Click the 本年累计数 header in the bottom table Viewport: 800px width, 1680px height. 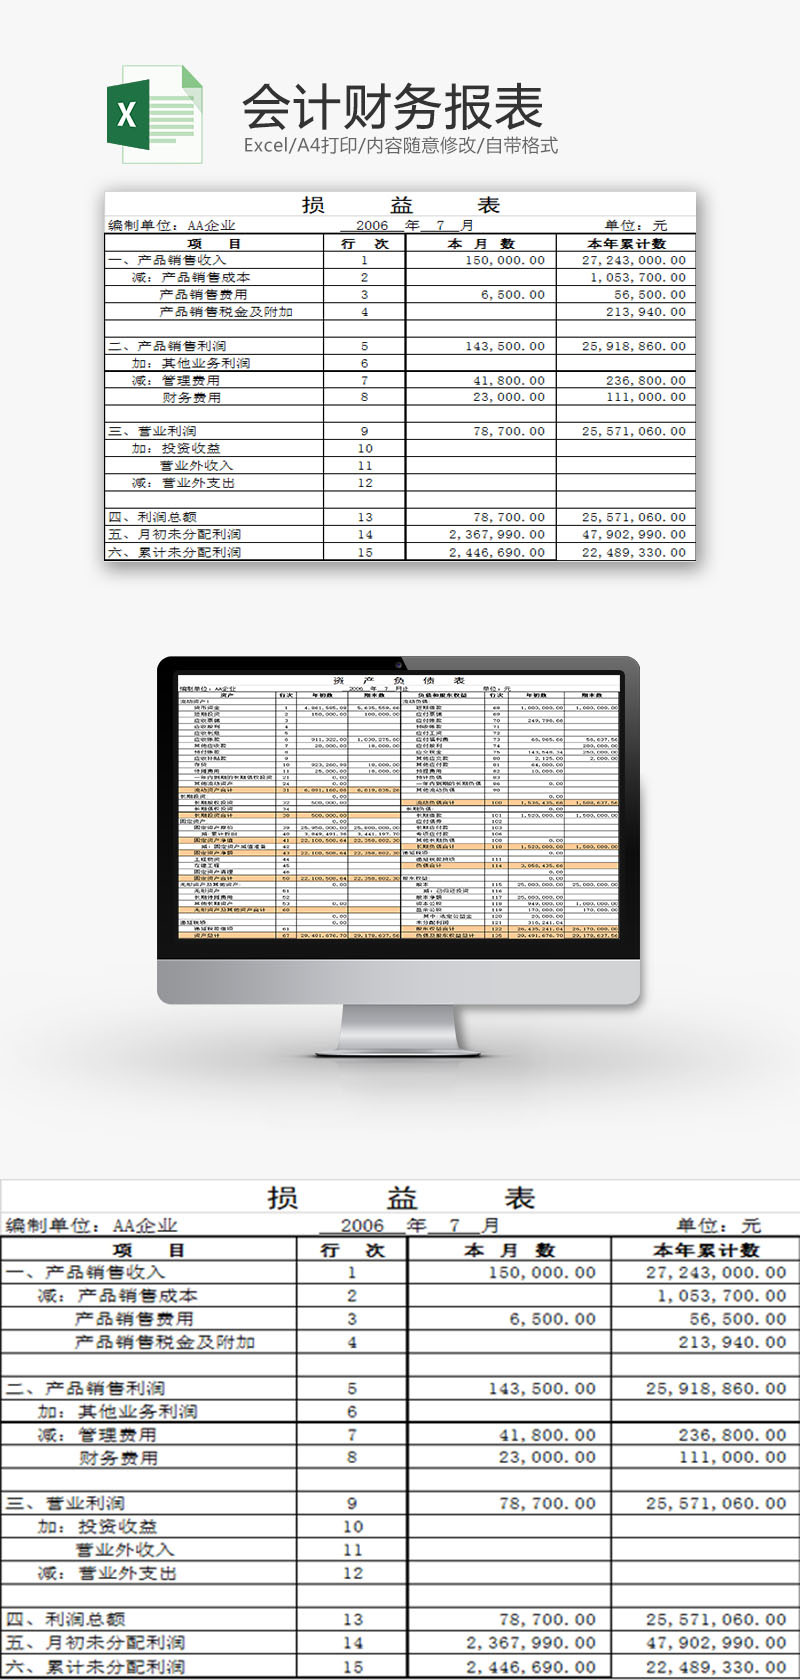coord(706,1249)
